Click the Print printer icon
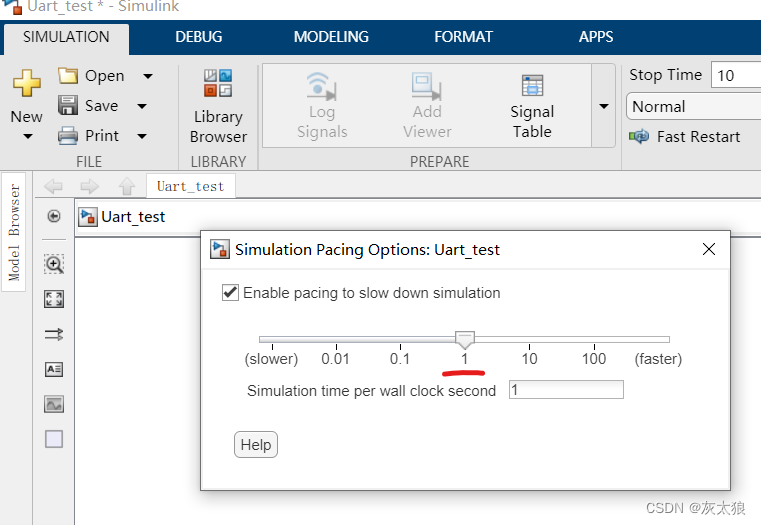 tap(68, 136)
